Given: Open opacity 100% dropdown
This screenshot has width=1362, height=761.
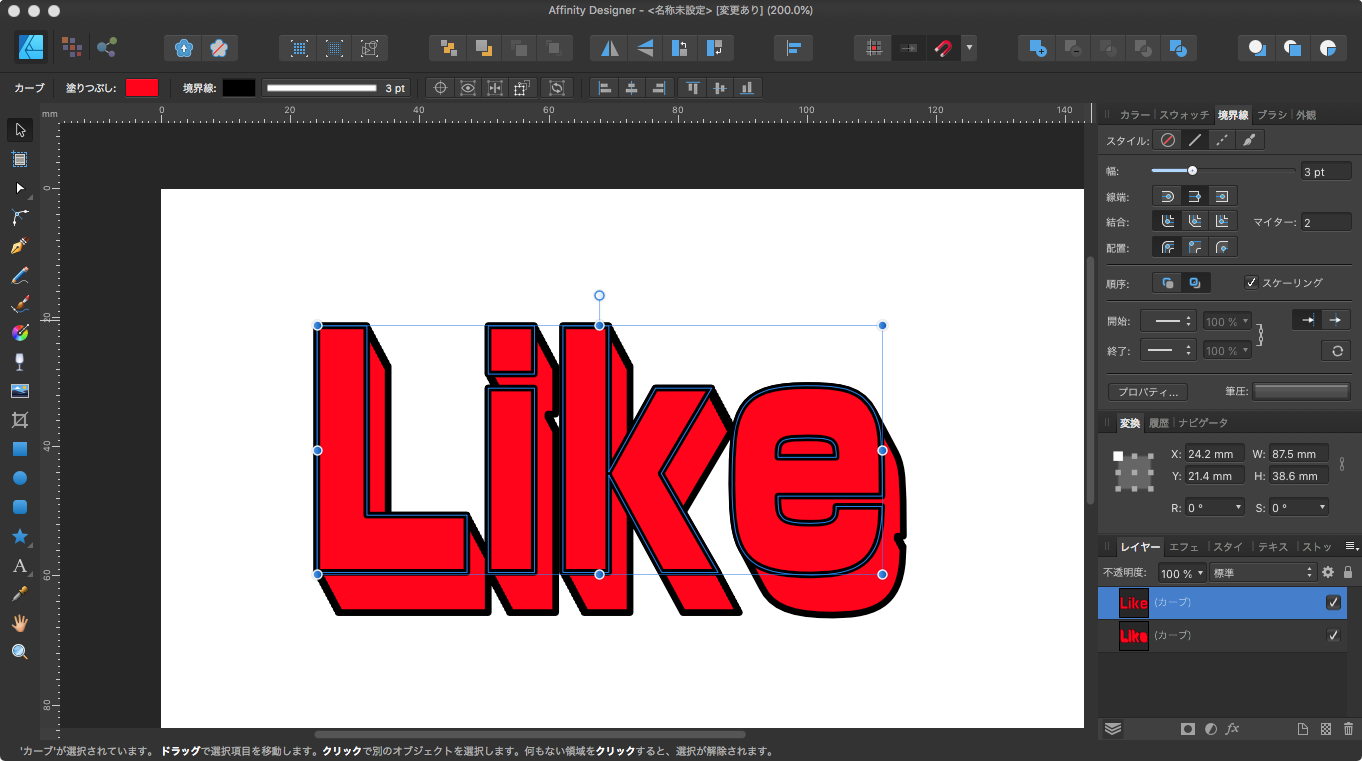Looking at the screenshot, I should pos(1181,574).
